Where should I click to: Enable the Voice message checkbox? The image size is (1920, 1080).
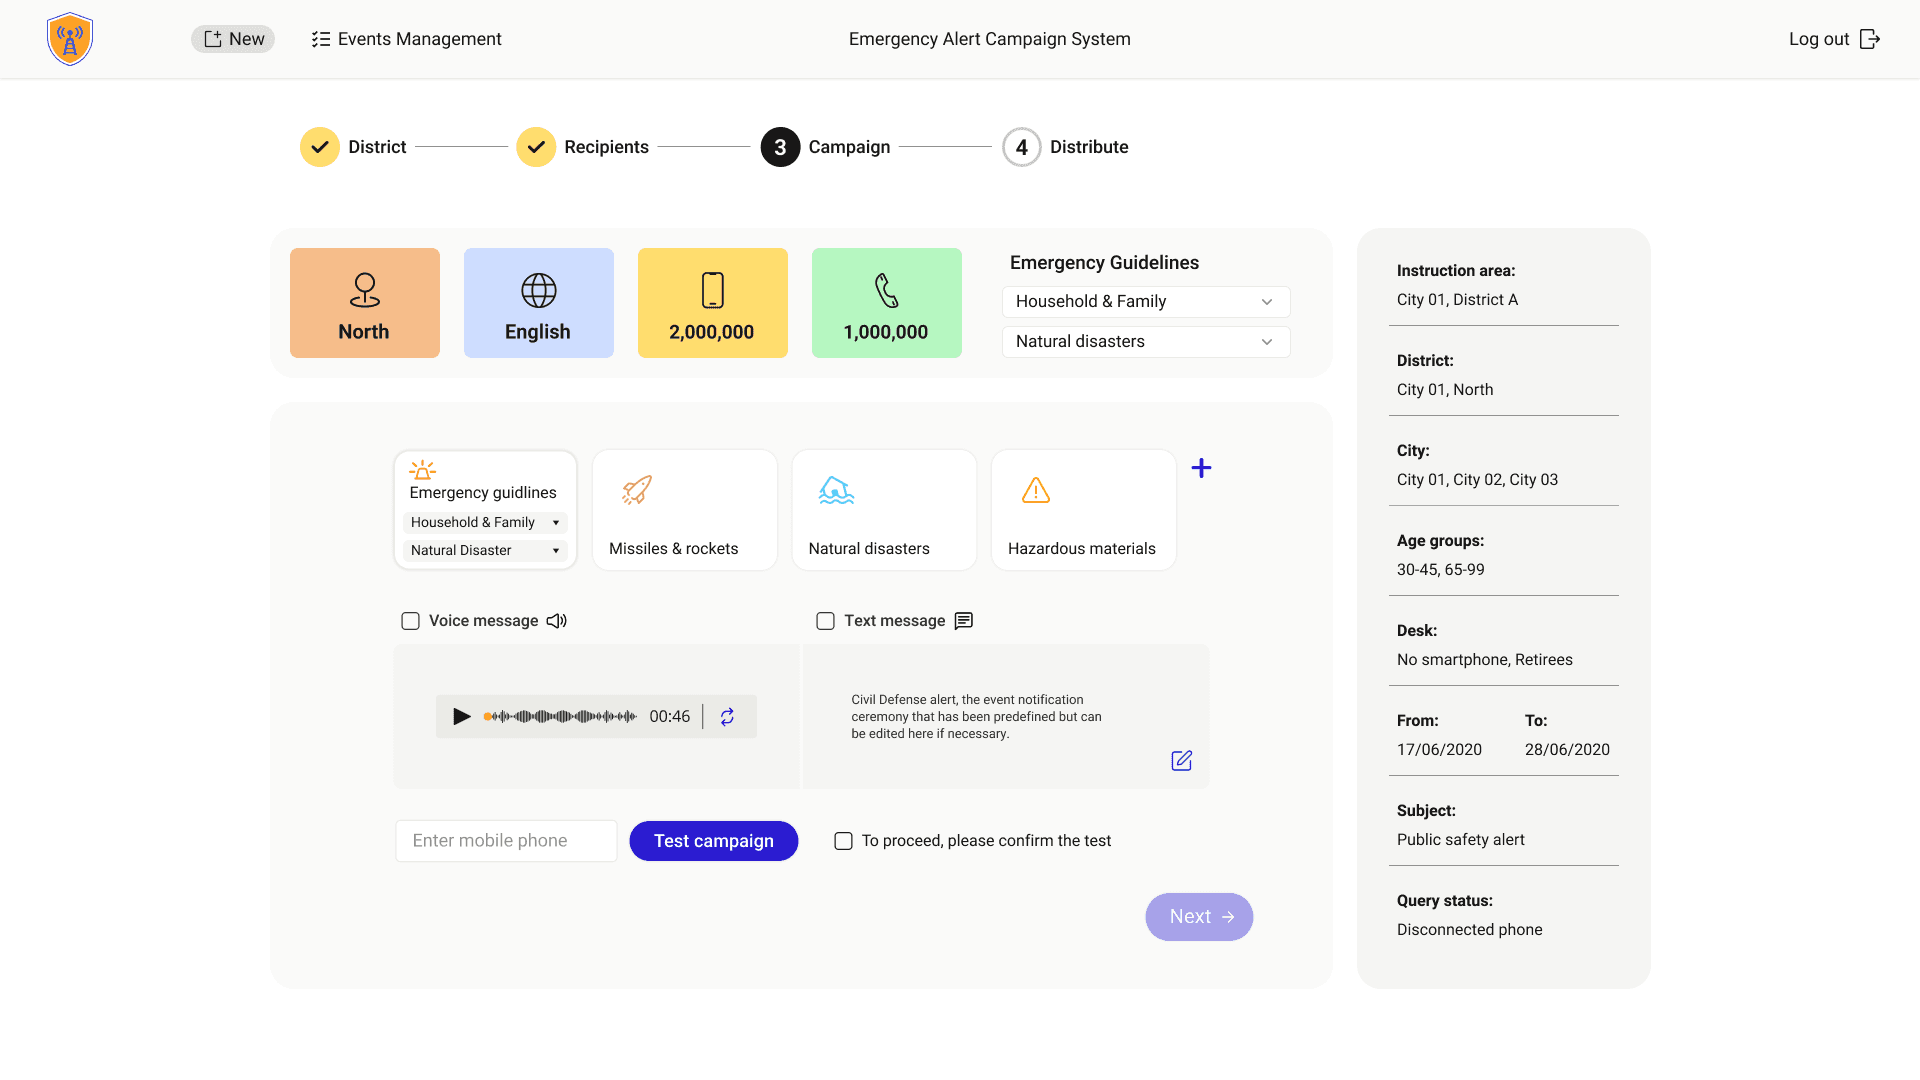[x=410, y=620]
